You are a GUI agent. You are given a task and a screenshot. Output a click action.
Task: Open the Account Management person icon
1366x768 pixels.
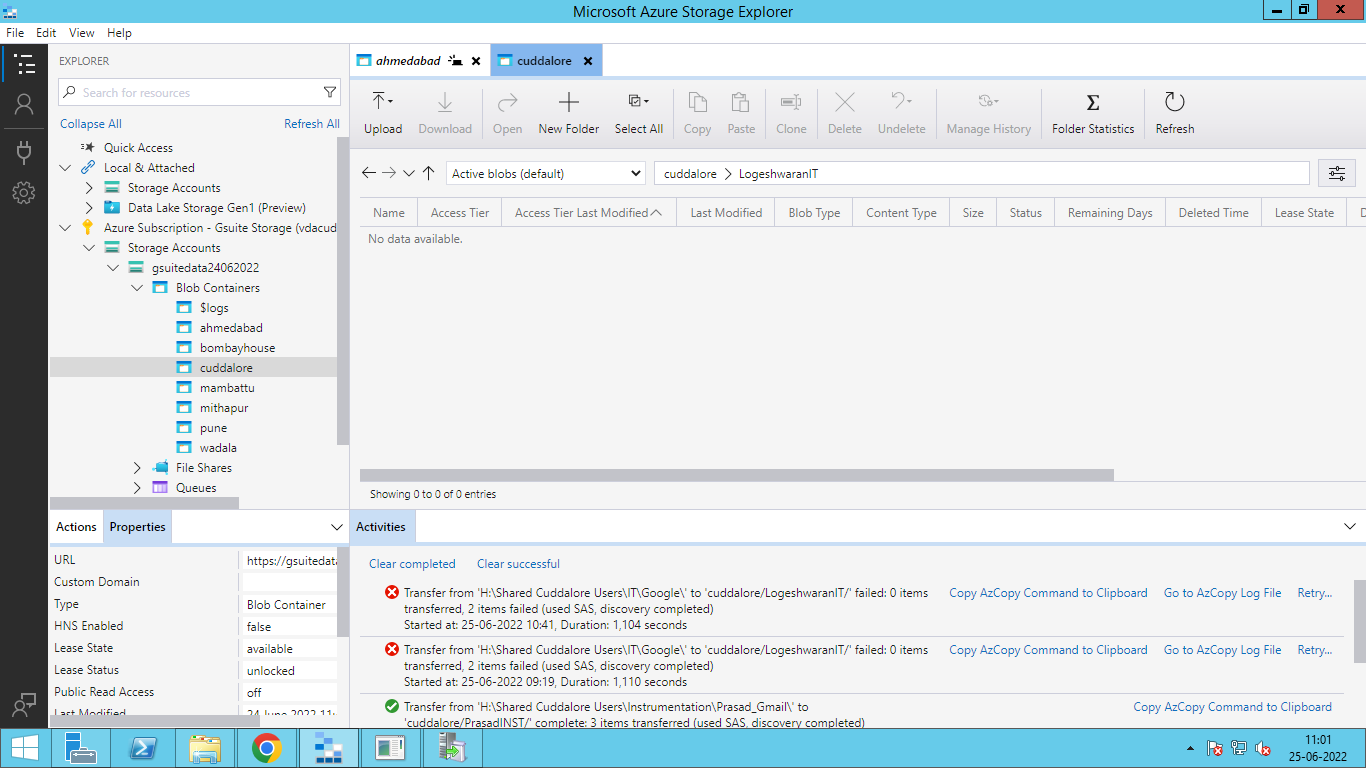point(24,104)
